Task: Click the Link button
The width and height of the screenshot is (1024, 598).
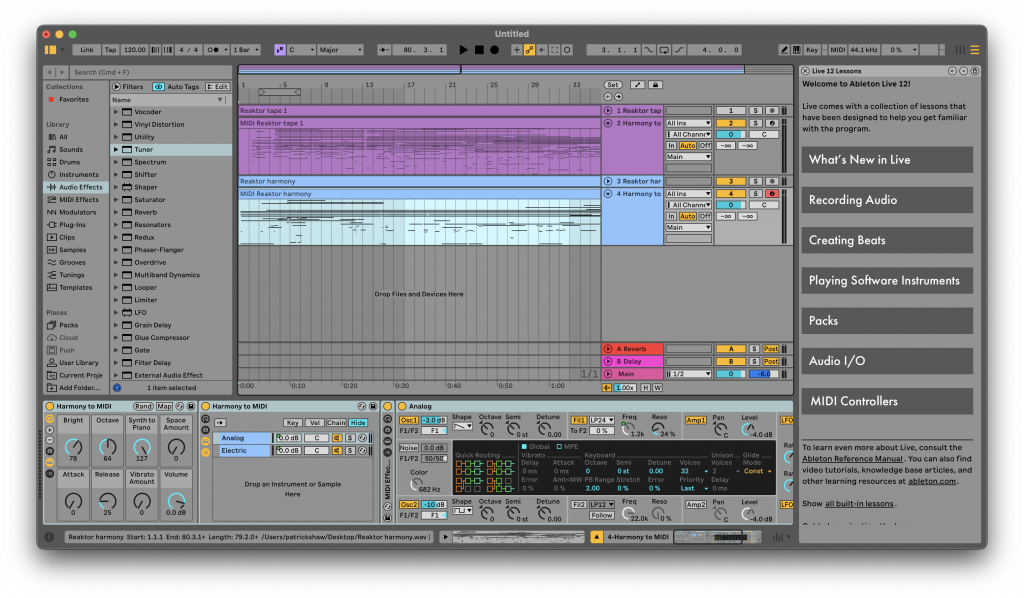Action: coord(87,50)
